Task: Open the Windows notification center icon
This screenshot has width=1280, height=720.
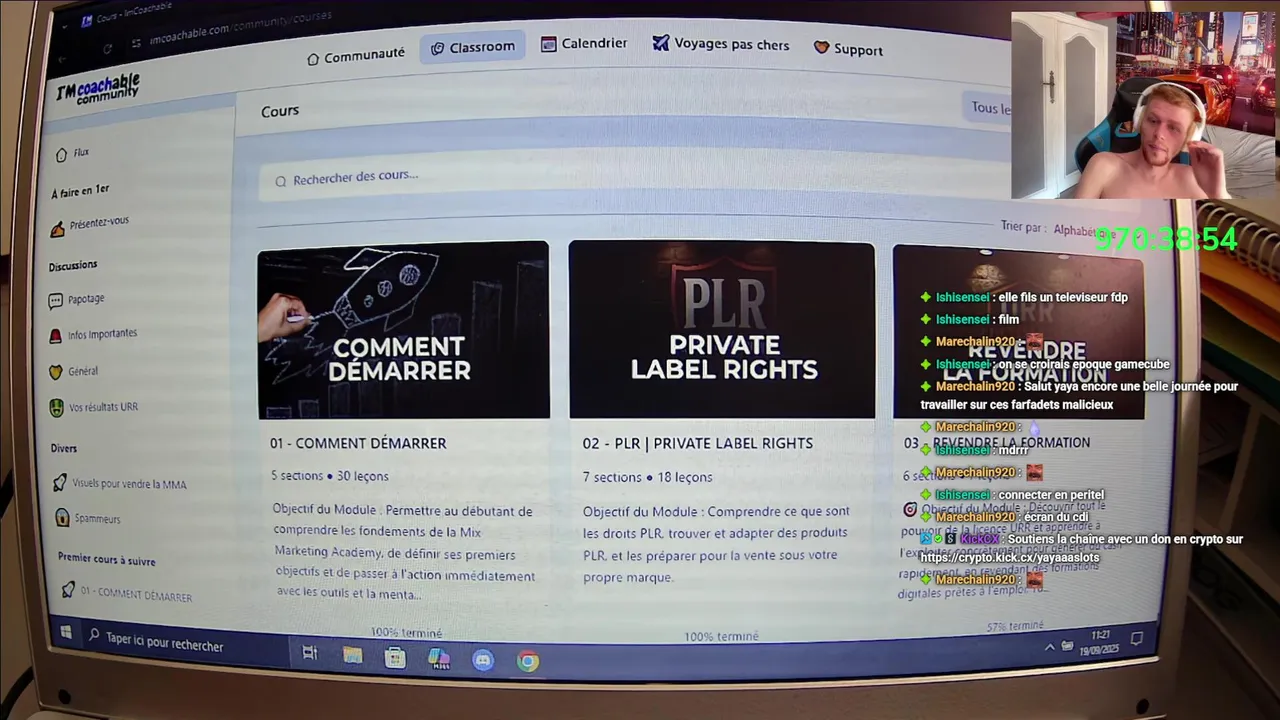Action: tap(1136, 638)
